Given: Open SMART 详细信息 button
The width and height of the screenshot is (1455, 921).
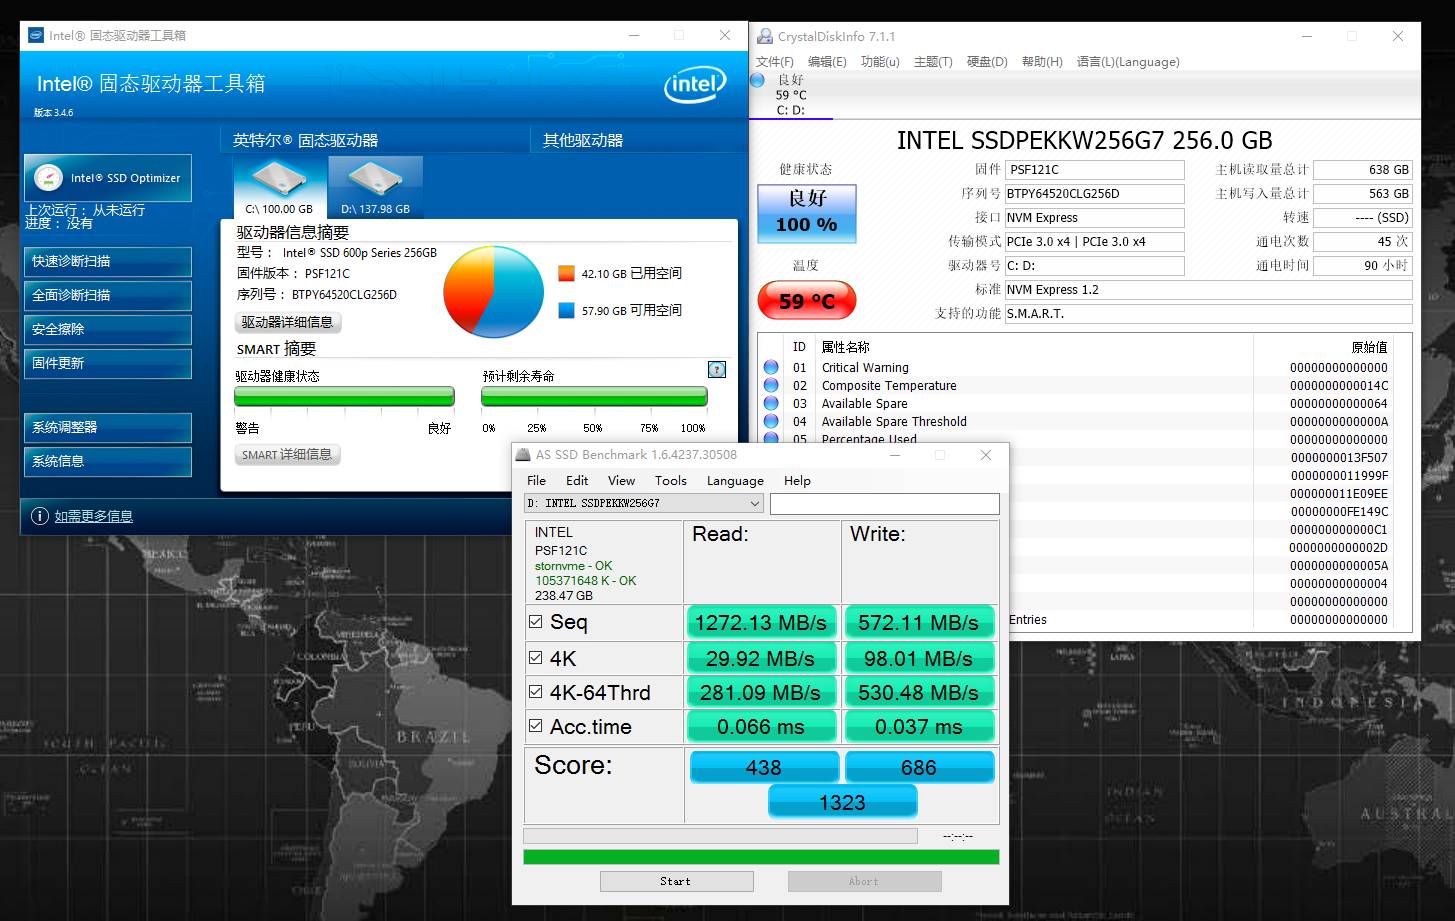Looking at the screenshot, I should tap(288, 454).
